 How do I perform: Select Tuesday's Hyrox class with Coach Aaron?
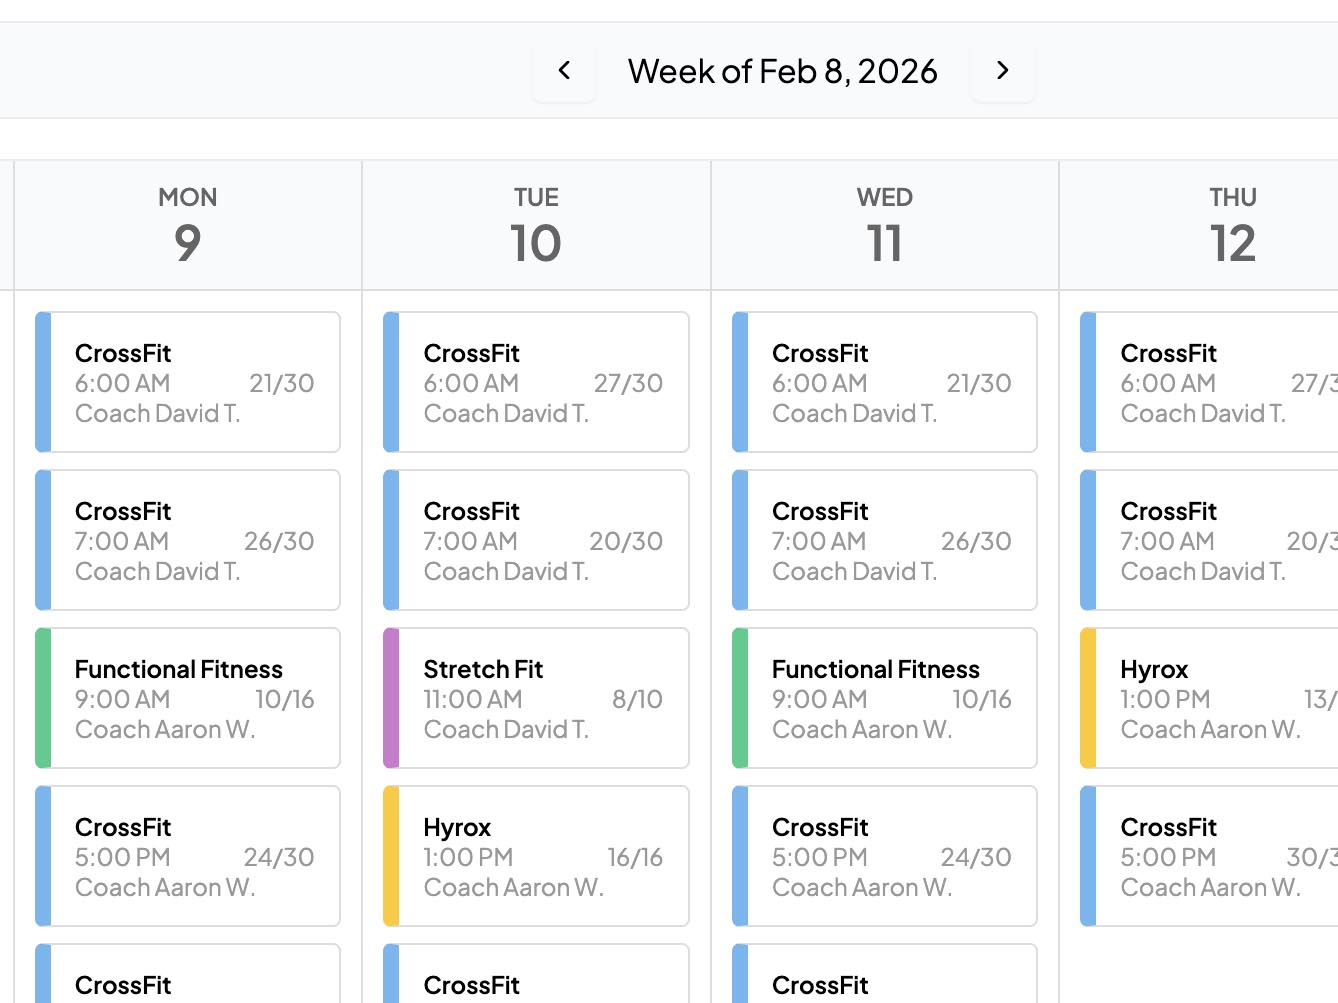pyautogui.click(x=535, y=856)
